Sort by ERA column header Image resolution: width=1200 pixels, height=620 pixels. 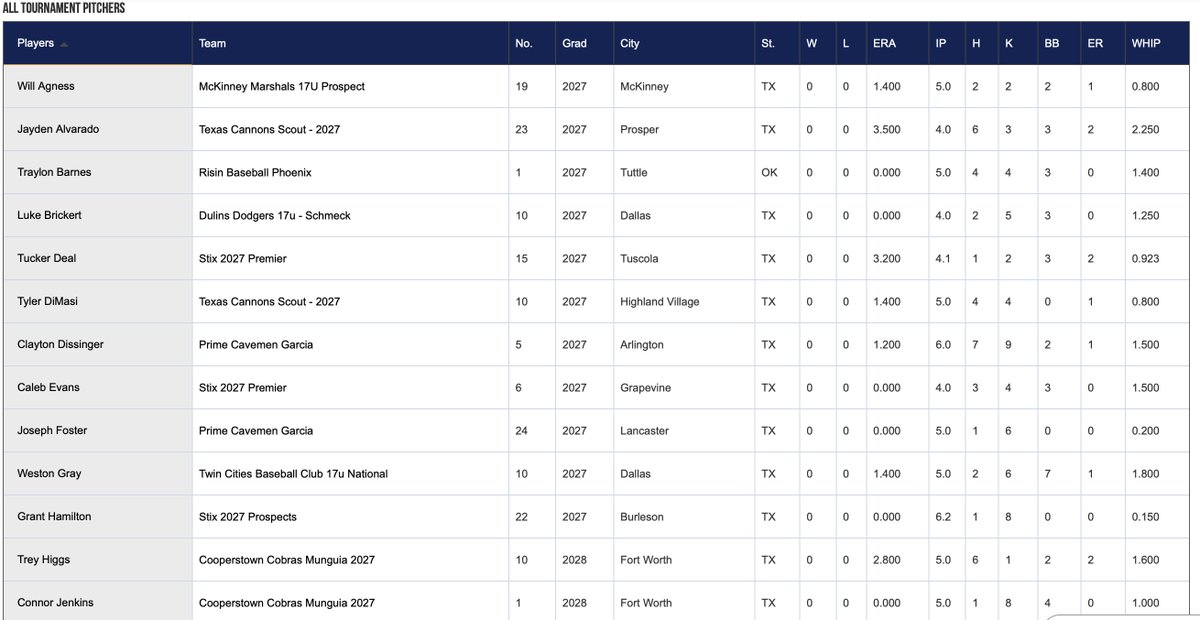884,44
